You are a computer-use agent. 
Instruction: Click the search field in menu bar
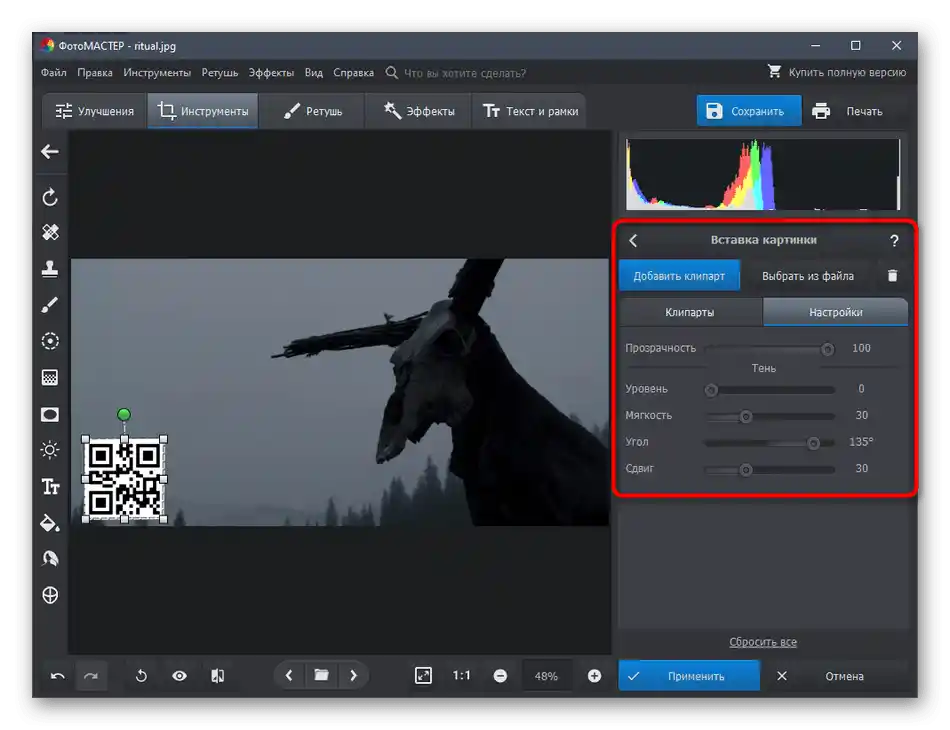point(464,73)
